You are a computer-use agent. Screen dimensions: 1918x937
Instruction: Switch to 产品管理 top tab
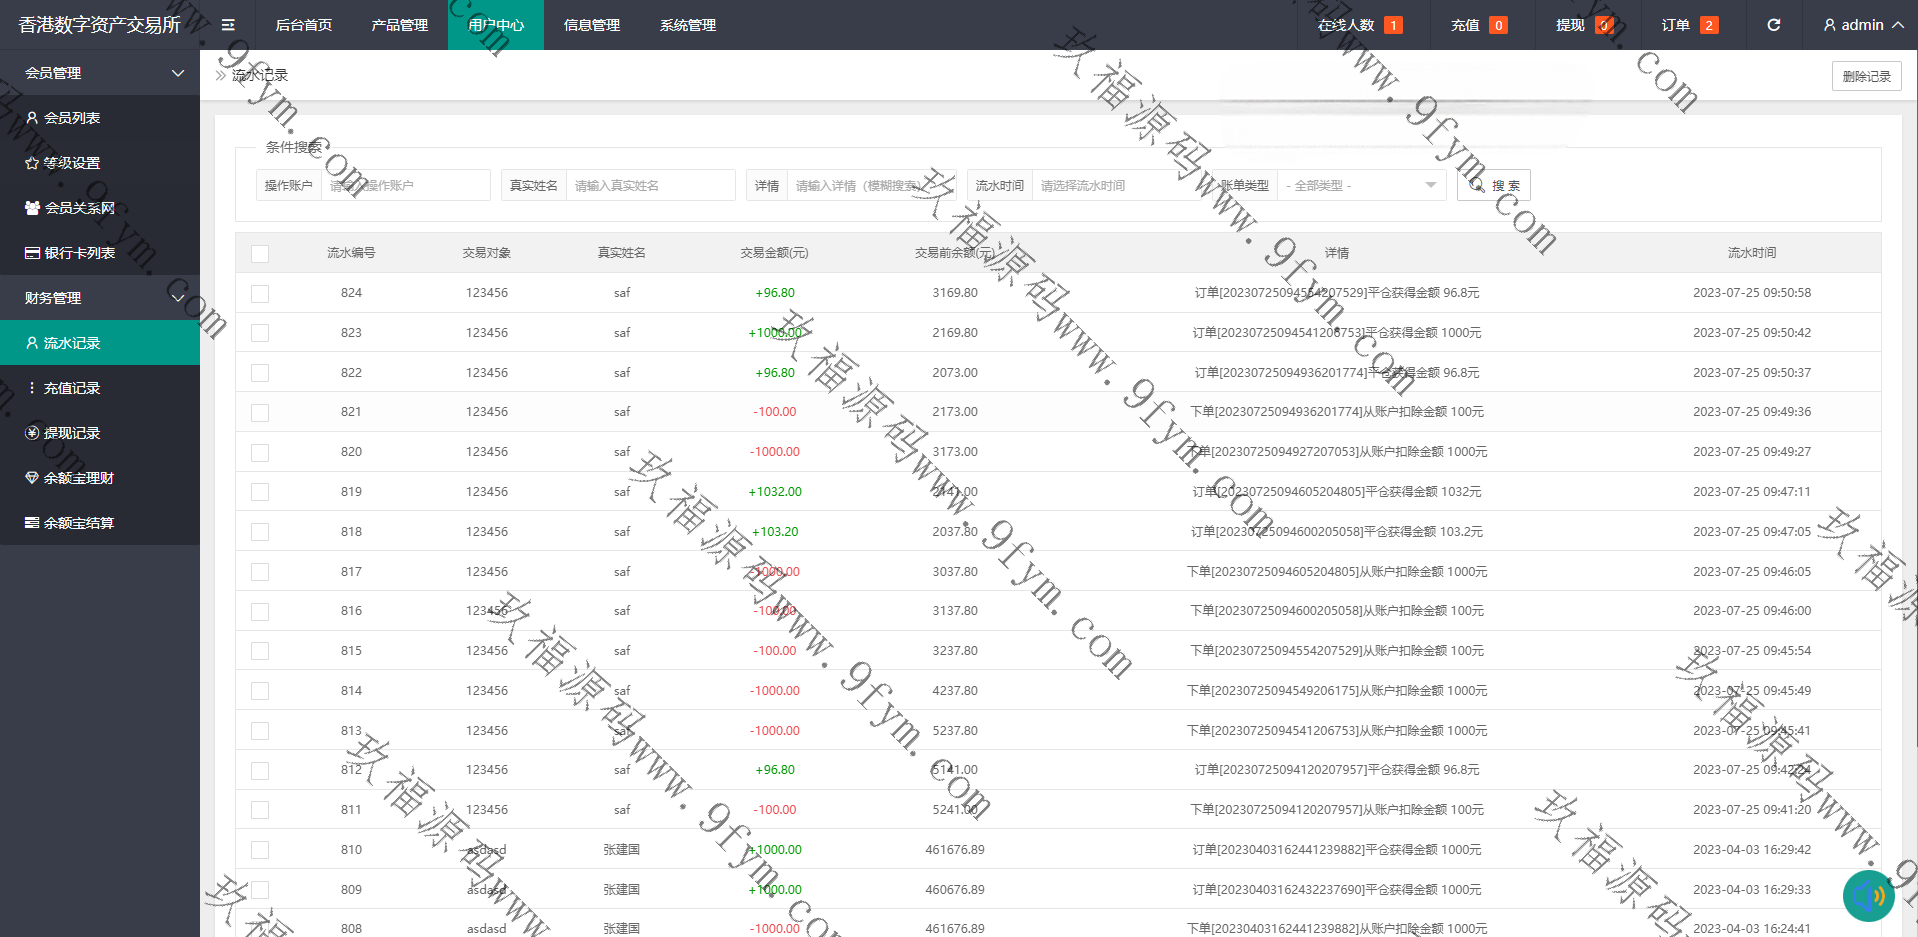pos(399,25)
